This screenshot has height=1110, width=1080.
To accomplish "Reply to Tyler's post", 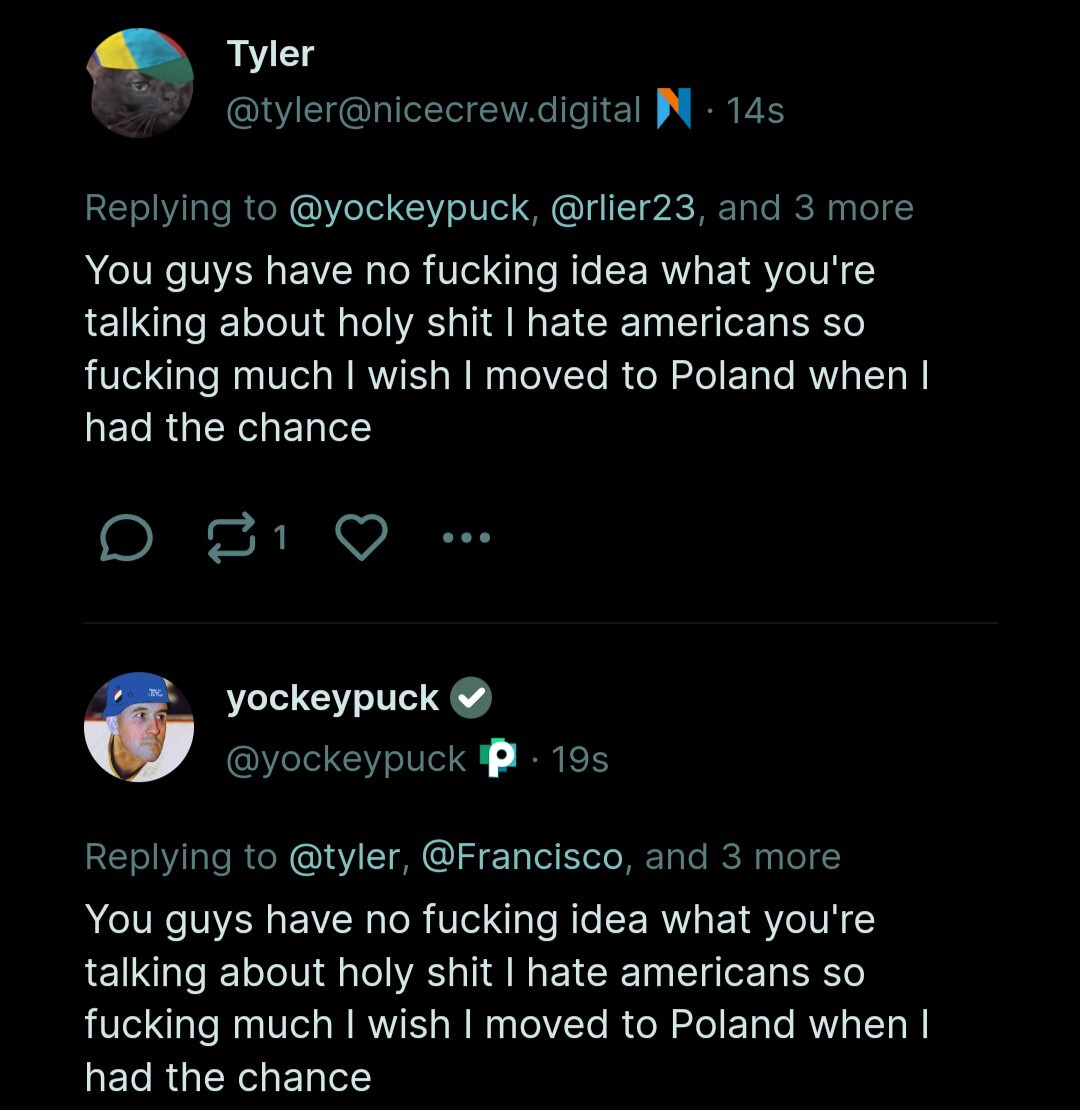I will 126,540.
